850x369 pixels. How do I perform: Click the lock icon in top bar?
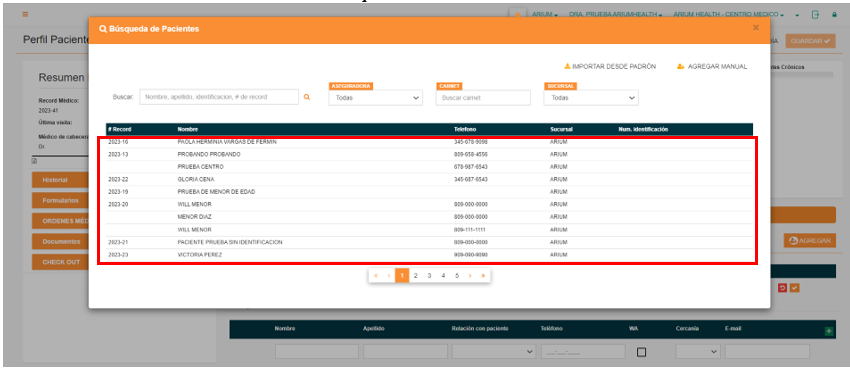pyautogui.click(x=834, y=15)
